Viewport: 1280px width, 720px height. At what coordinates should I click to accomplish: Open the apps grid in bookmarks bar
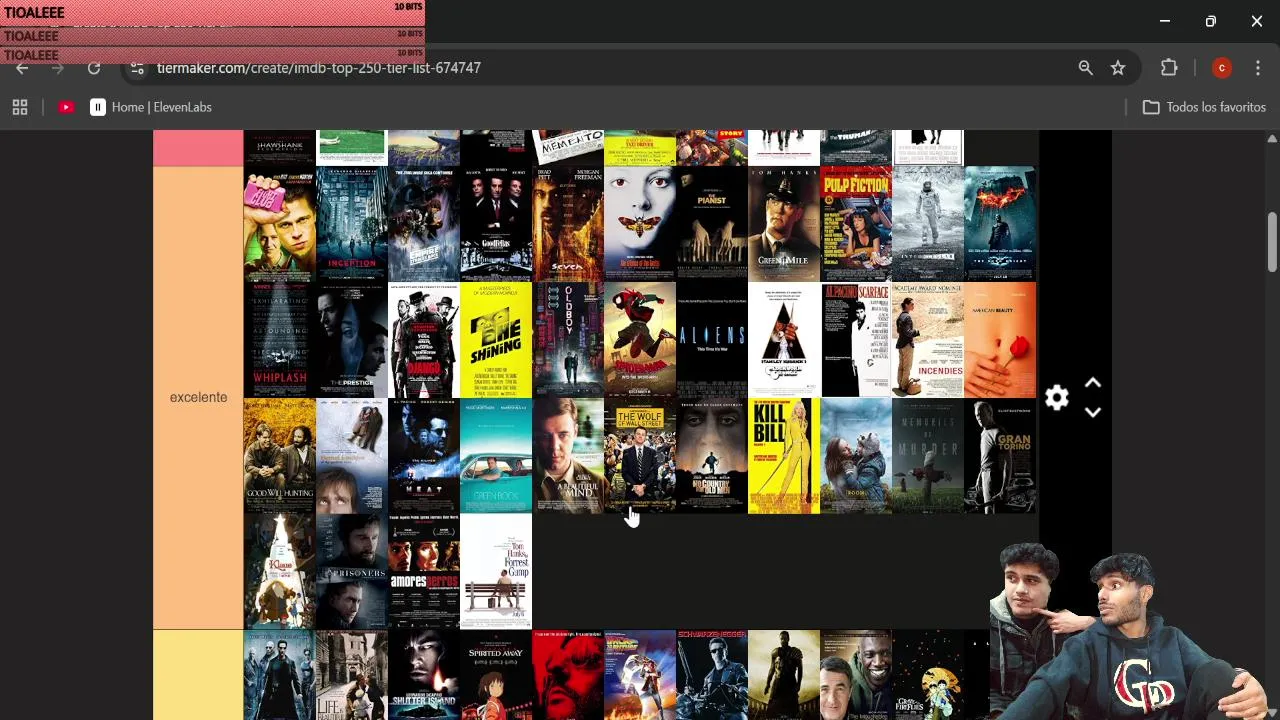20,107
